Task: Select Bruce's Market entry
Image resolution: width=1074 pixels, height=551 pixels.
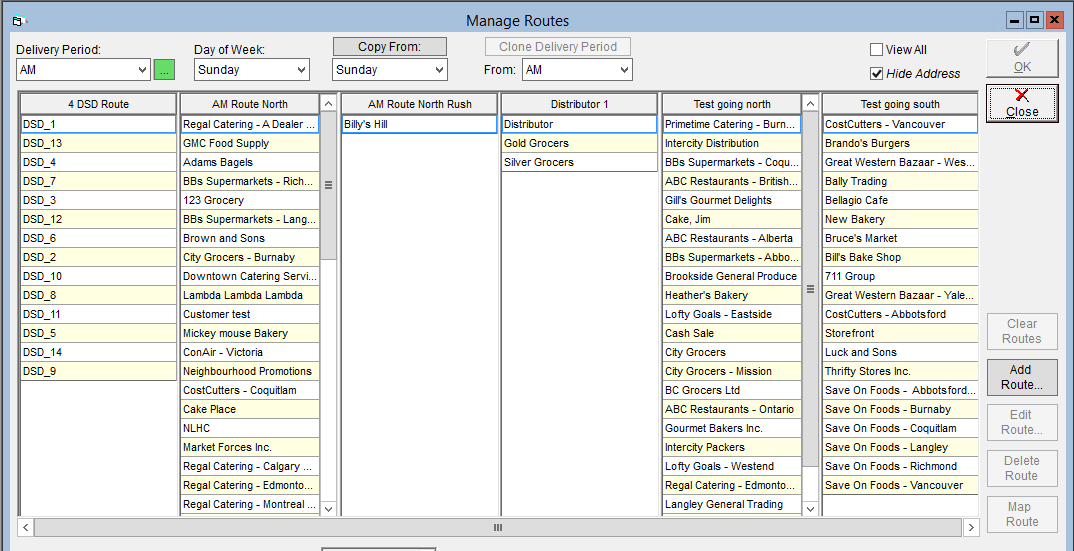Action: (900, 238)
